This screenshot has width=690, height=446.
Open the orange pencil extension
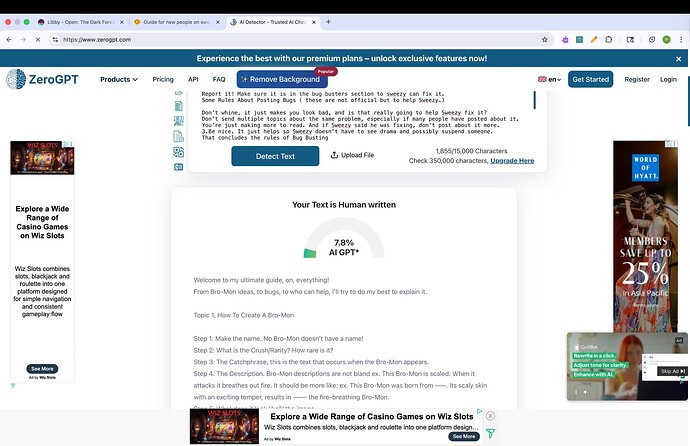click(x=594, y=40)
